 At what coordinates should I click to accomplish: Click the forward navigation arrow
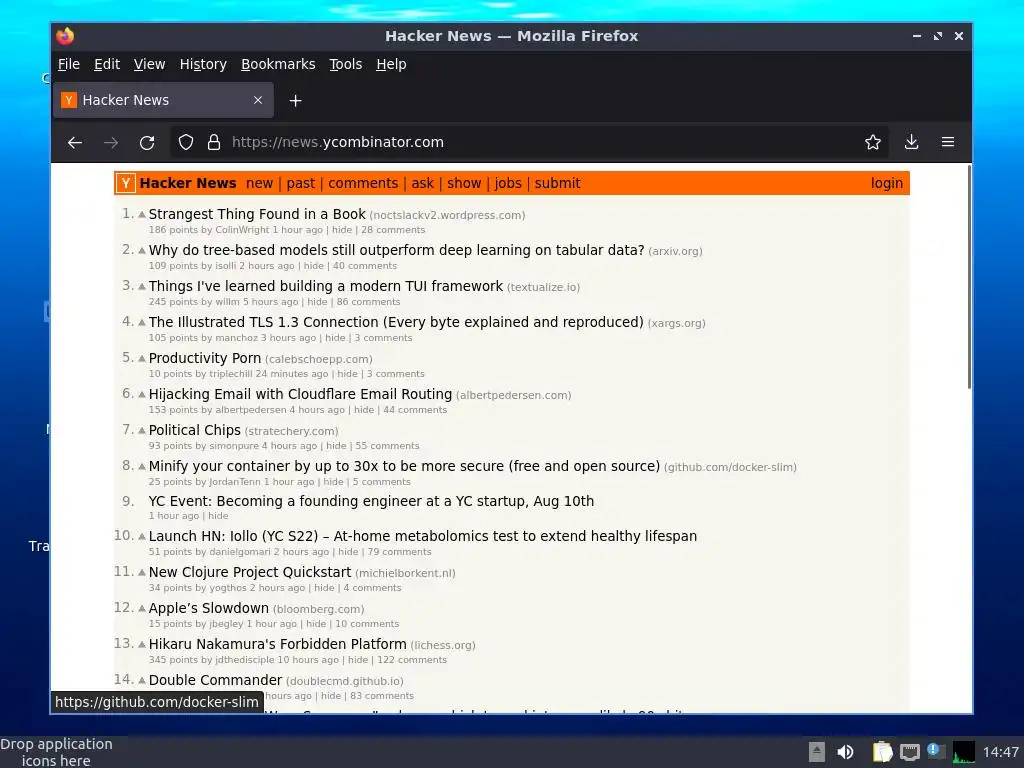pos(111,142)
